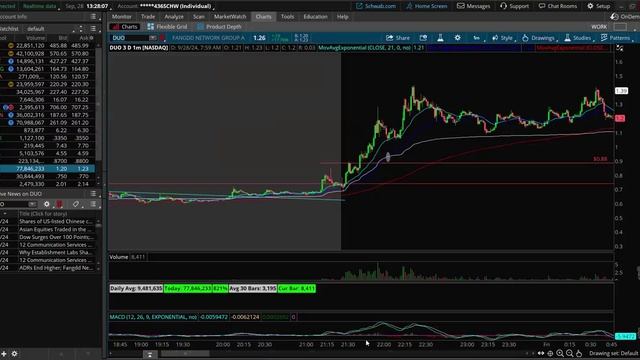
Task: Click the pointer hand icon in chart footer
Action: pyautogui.click(x=579, y=353)
